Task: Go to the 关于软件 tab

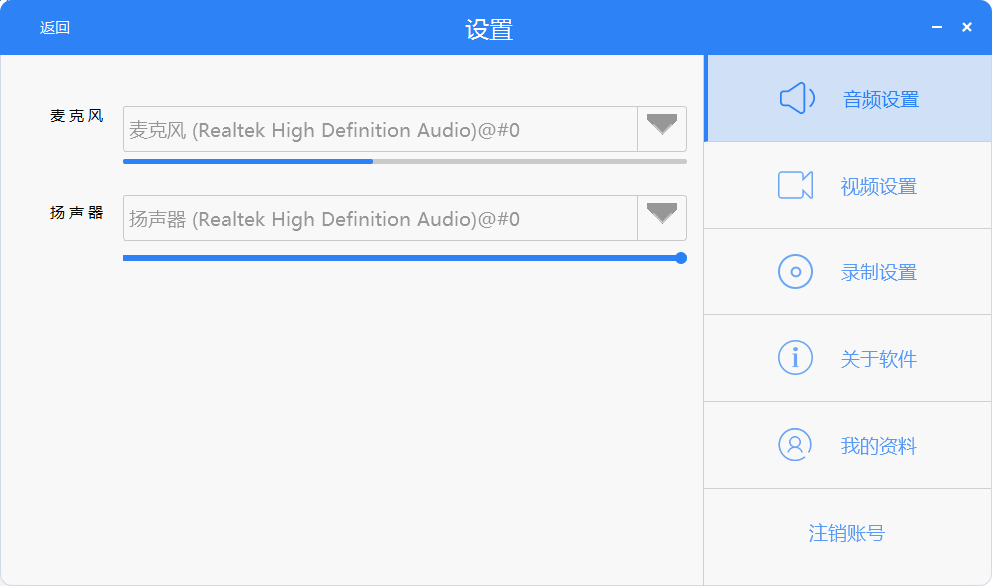Action: pyautogui.click(x=879, y=359)
